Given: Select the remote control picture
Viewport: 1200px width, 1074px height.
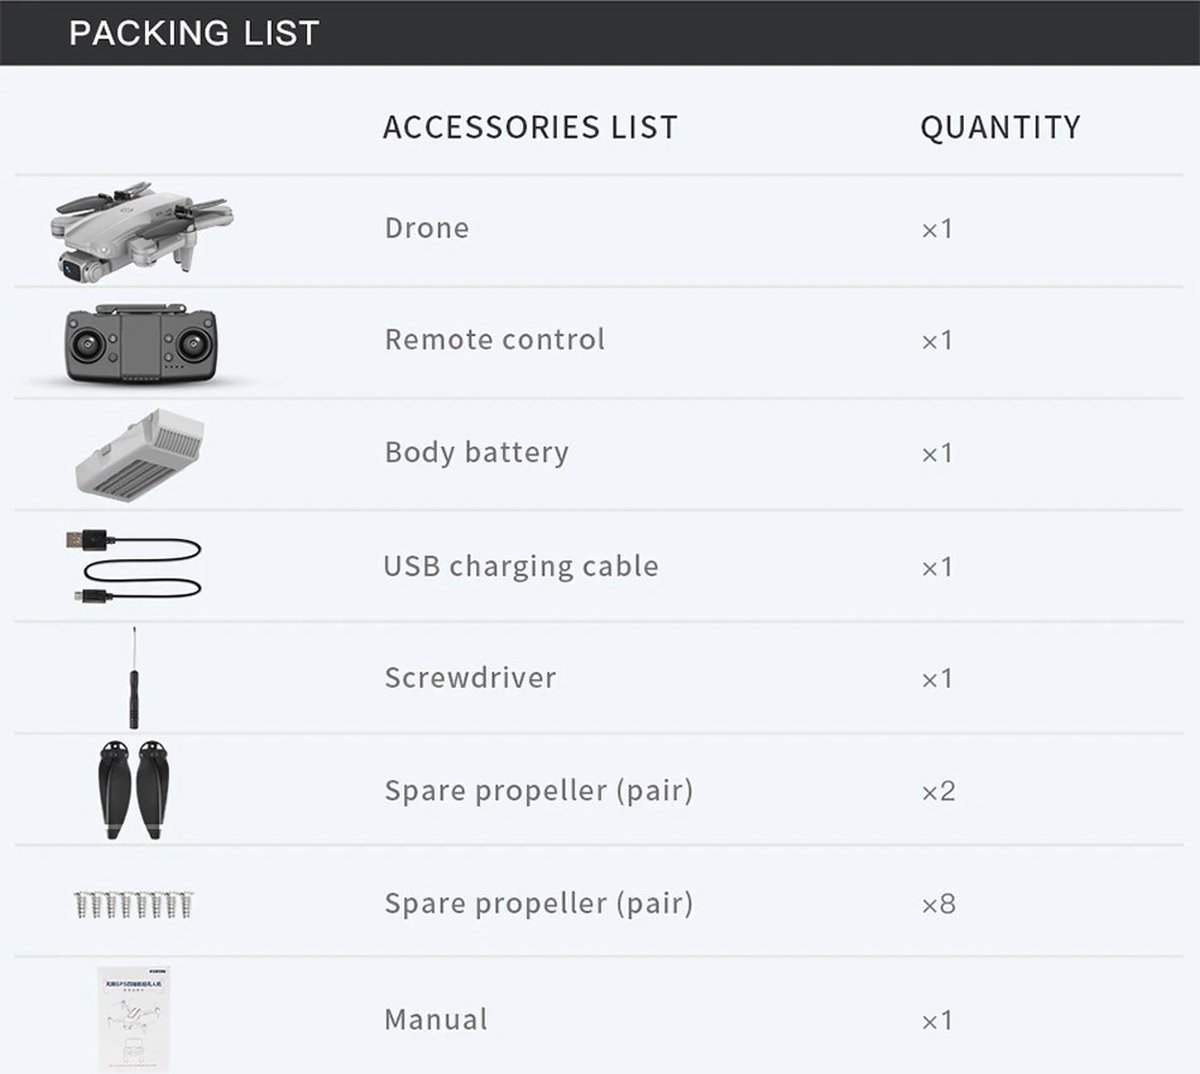Looking at the screenshot, I should [x=141, y=344].
